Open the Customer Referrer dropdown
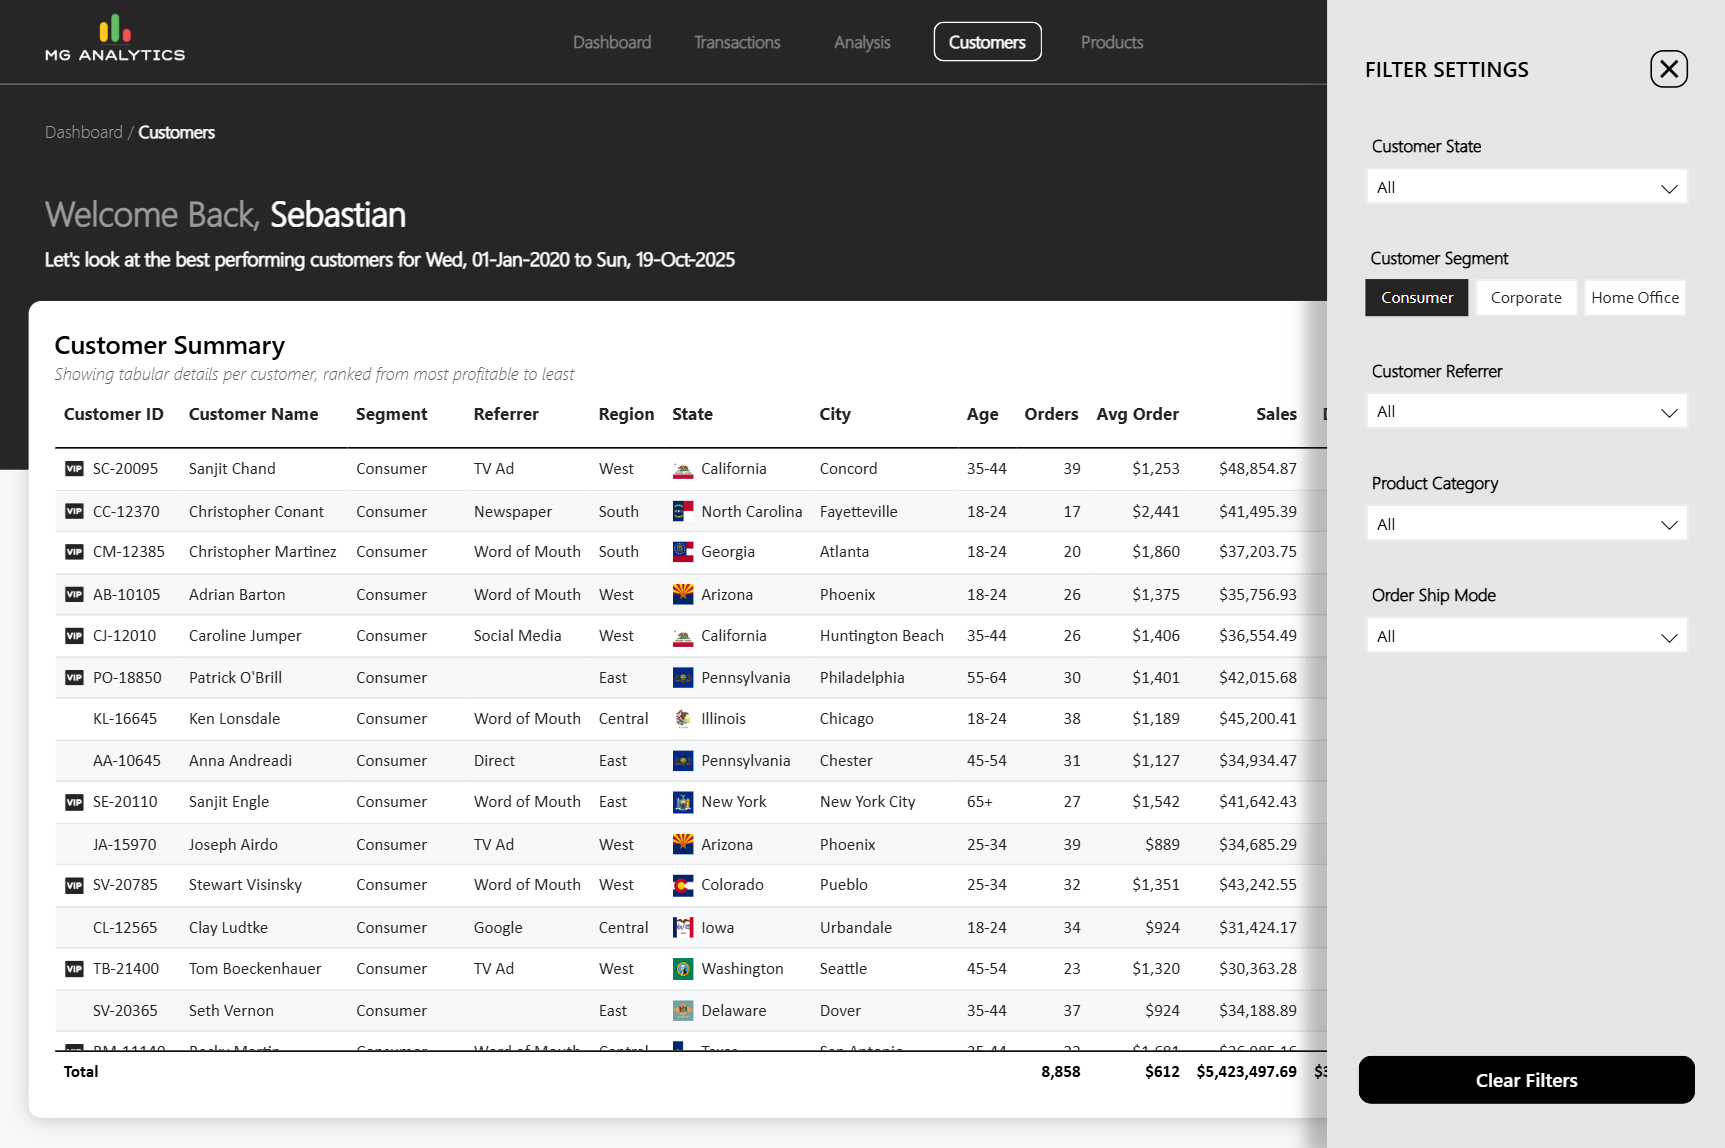This screenshot has height=1148, width=1725. (x=1526, y=411)
